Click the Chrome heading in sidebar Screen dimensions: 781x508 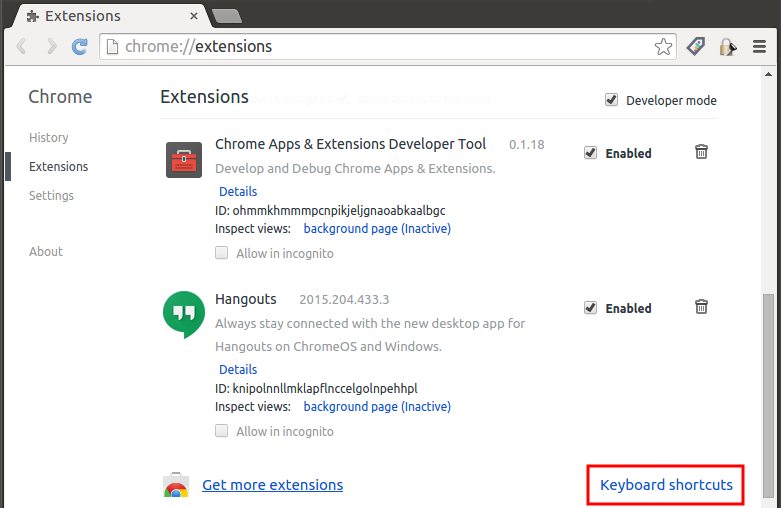tap(60, 97)
